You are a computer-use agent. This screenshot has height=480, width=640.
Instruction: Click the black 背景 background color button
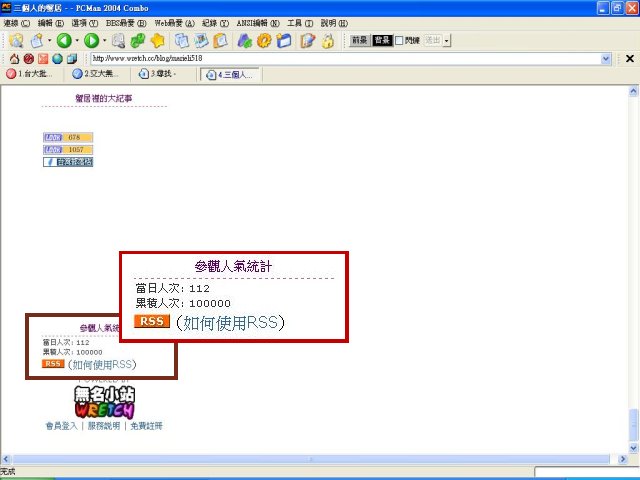pos(382,40)
